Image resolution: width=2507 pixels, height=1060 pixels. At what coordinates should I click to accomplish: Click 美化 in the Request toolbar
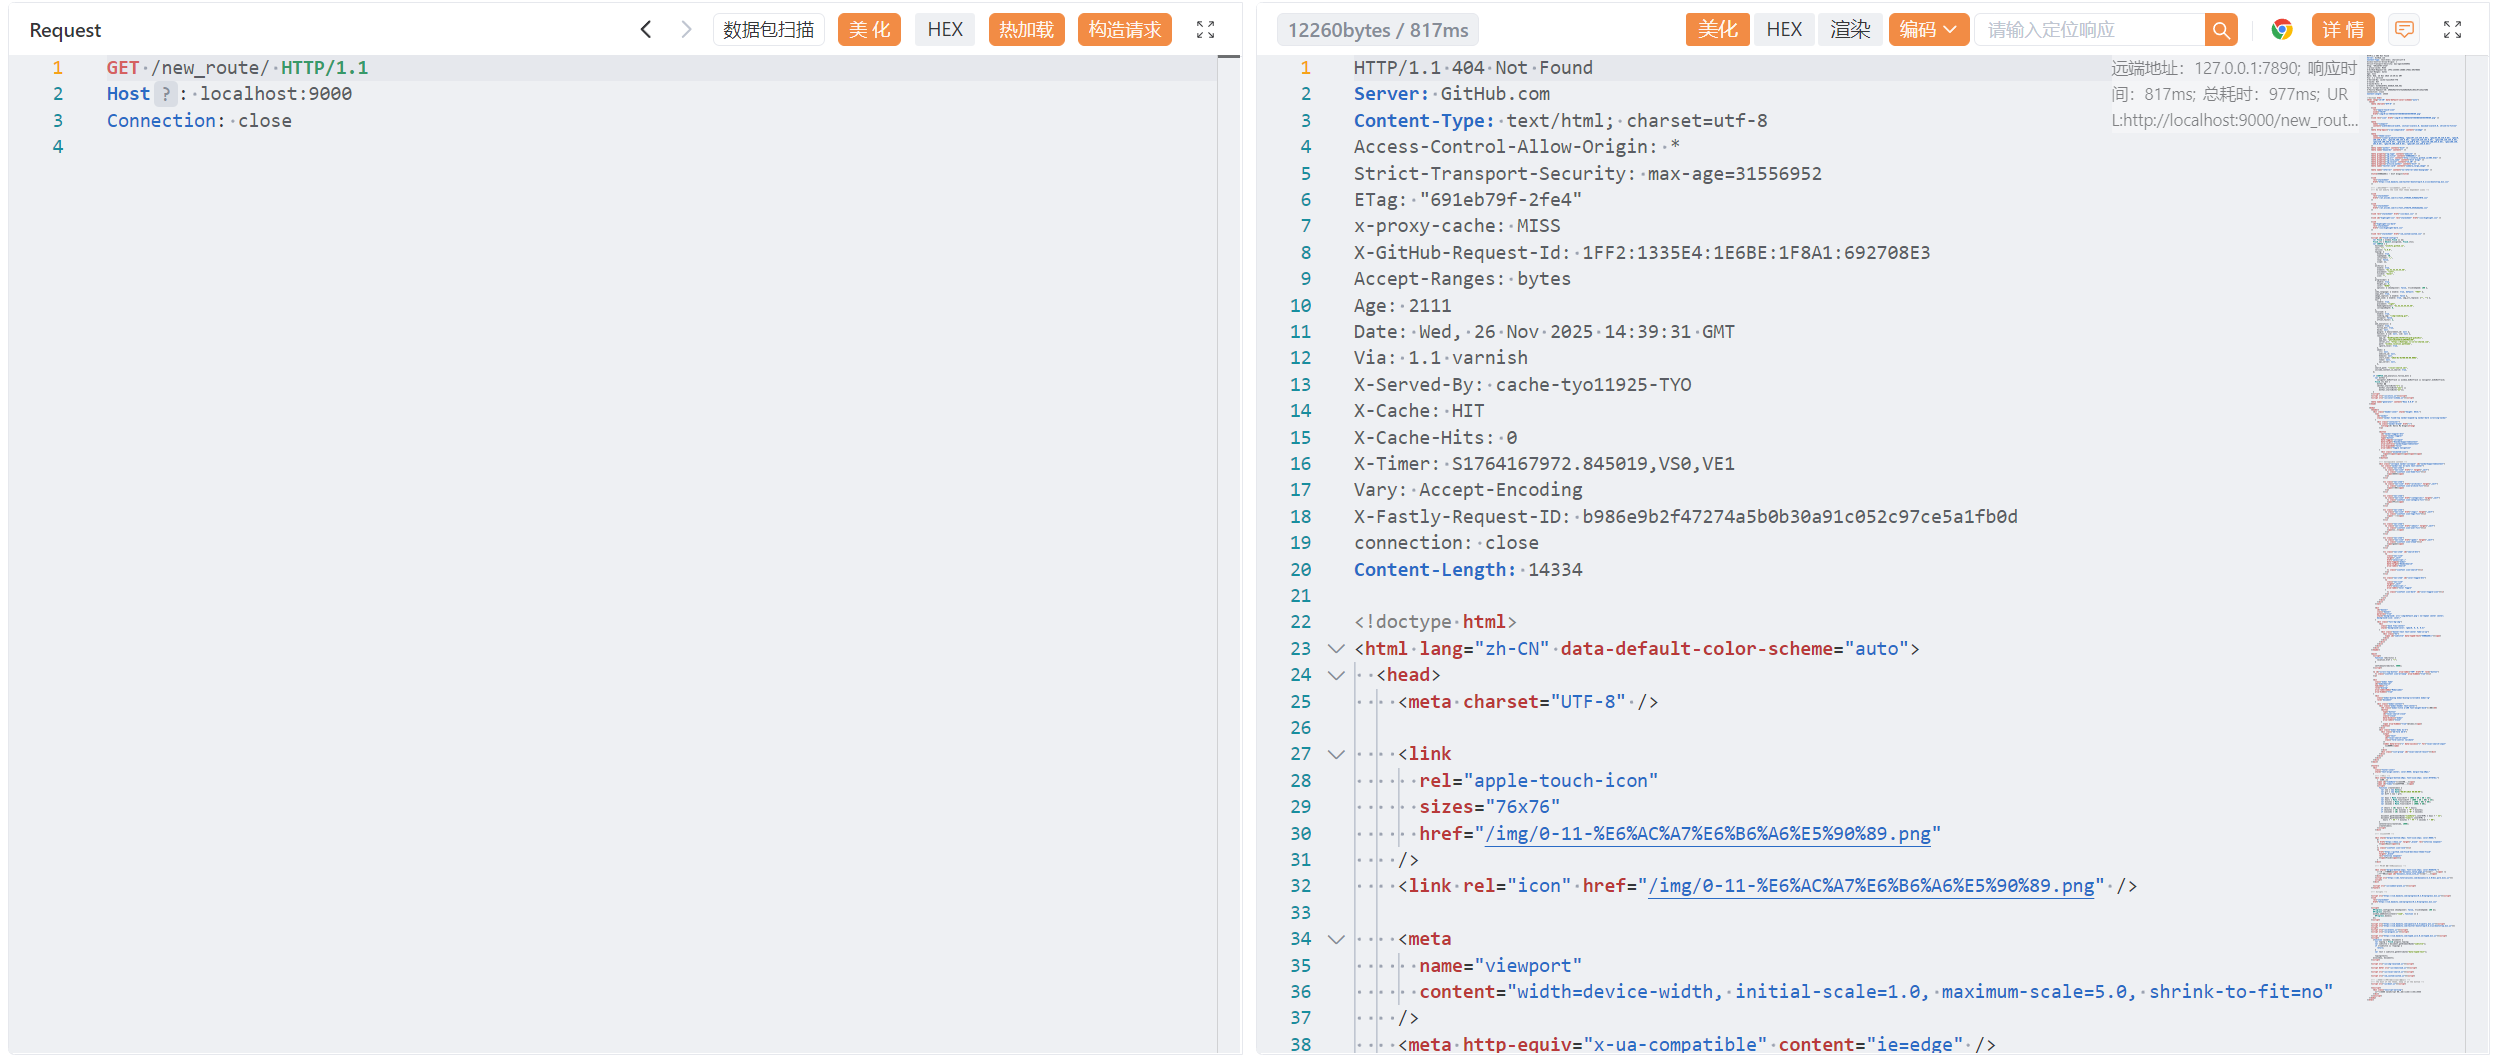pyautogui.click(x=870, y=30)
